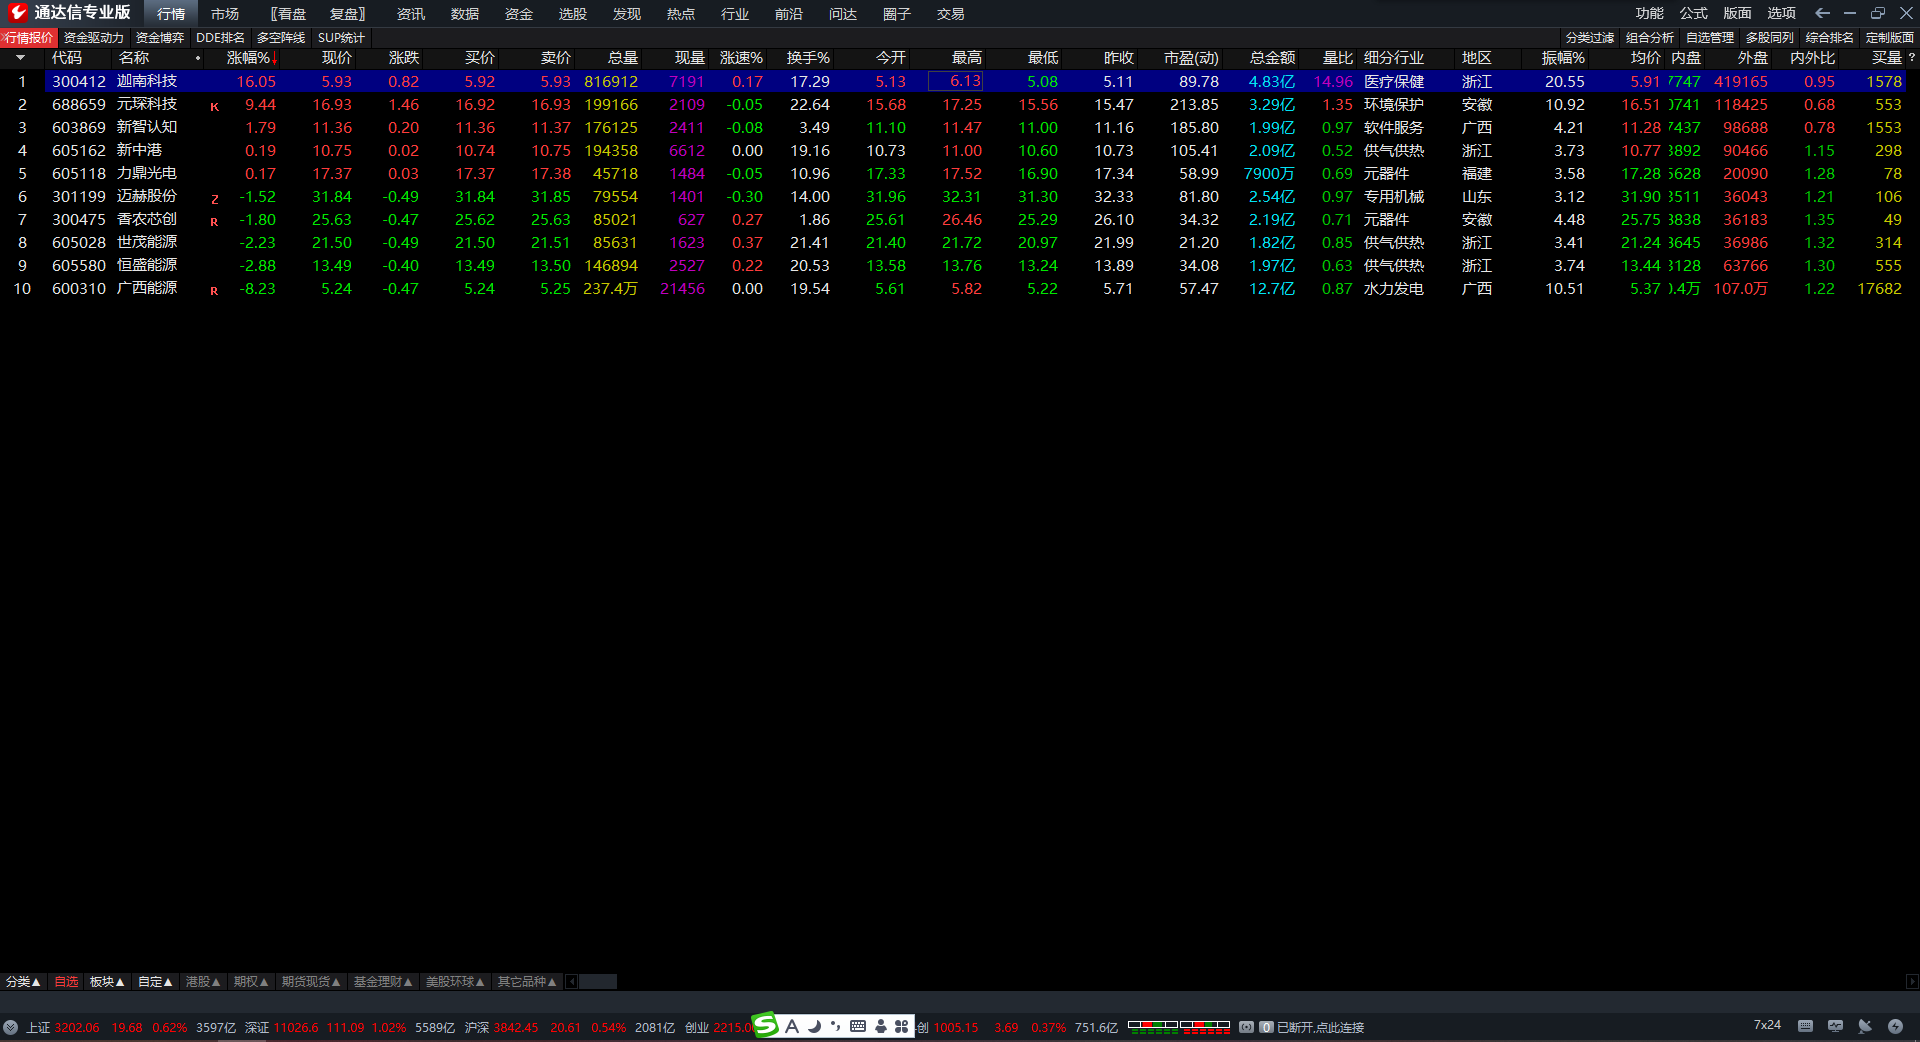Click the R marker next to 香农芯创
Viewport: 1920px width, 1042px height.
point(214,222)
